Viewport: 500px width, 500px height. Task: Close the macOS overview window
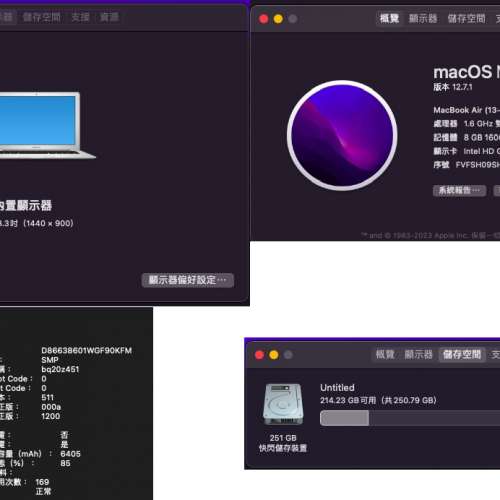[264, 19]
